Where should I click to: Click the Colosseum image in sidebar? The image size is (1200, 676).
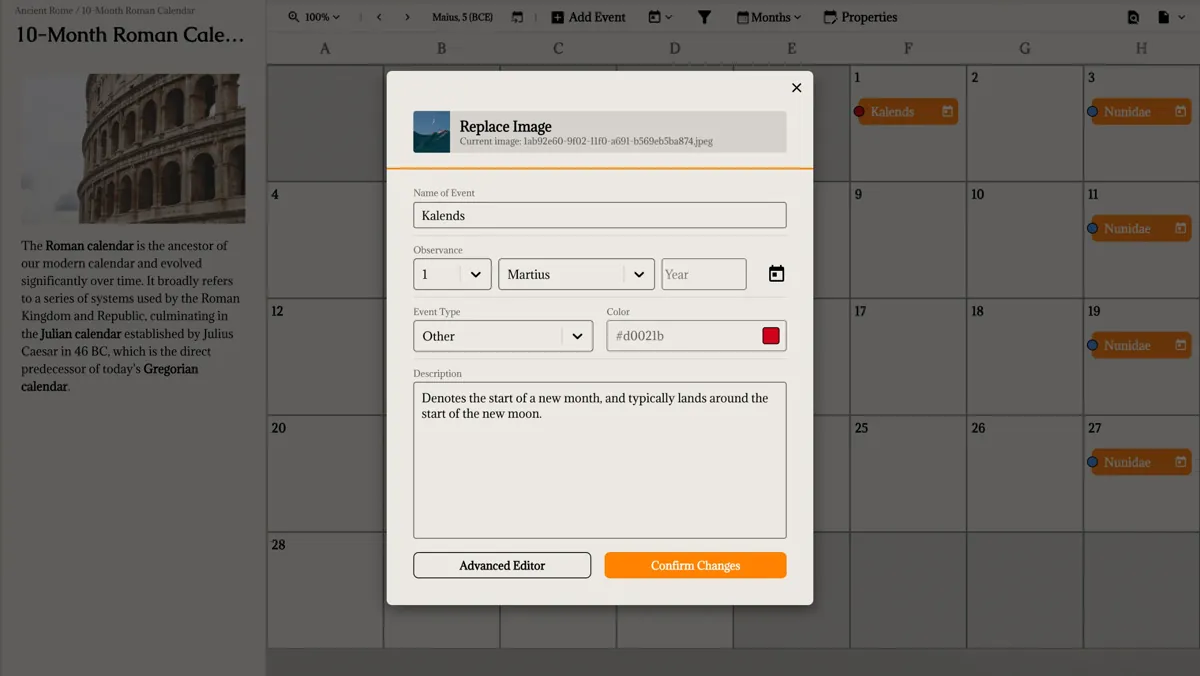[x=133, y=148]
